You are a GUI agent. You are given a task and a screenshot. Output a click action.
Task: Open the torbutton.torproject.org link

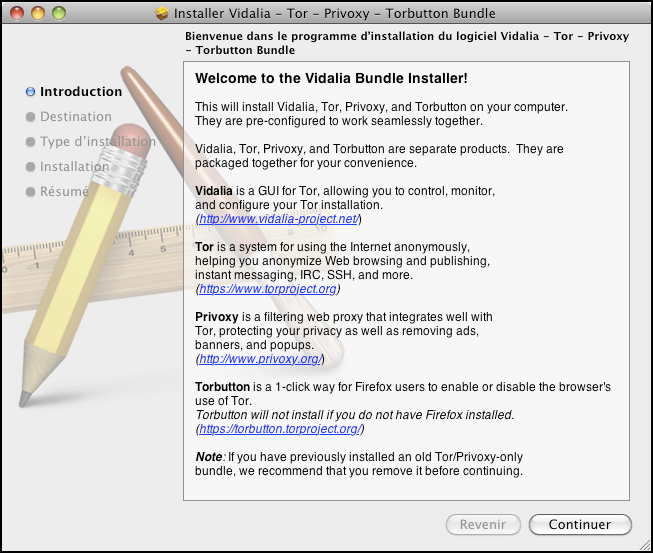[280, 428]
